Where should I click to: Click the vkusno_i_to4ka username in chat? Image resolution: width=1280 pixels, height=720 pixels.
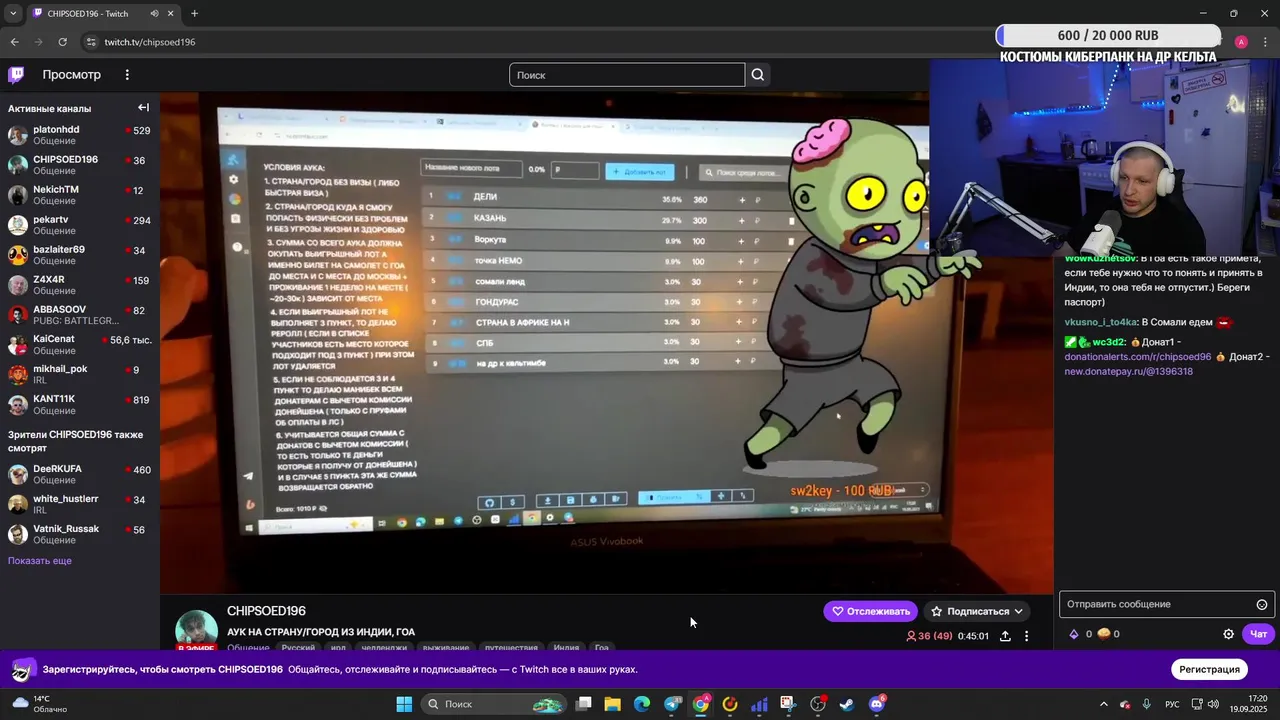pos(1100,322)
